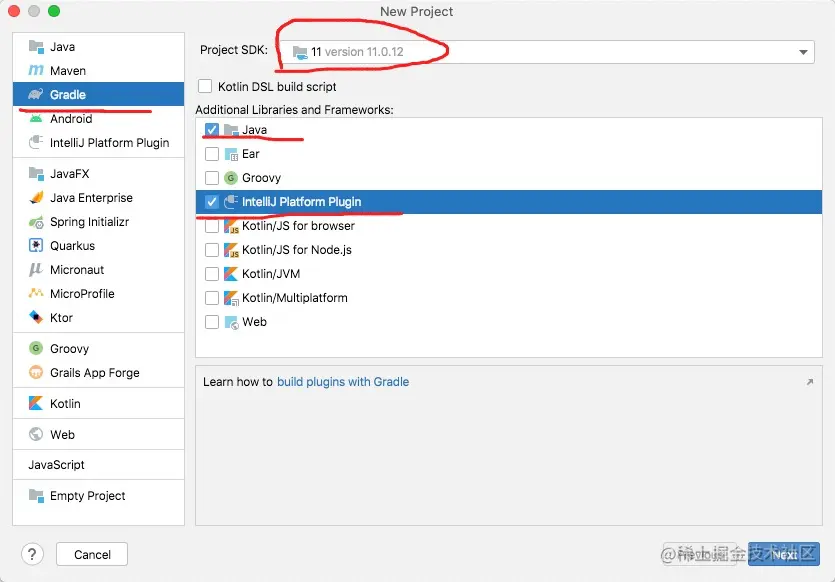Click the Empty Project folder icon

(x=36, y=495)
